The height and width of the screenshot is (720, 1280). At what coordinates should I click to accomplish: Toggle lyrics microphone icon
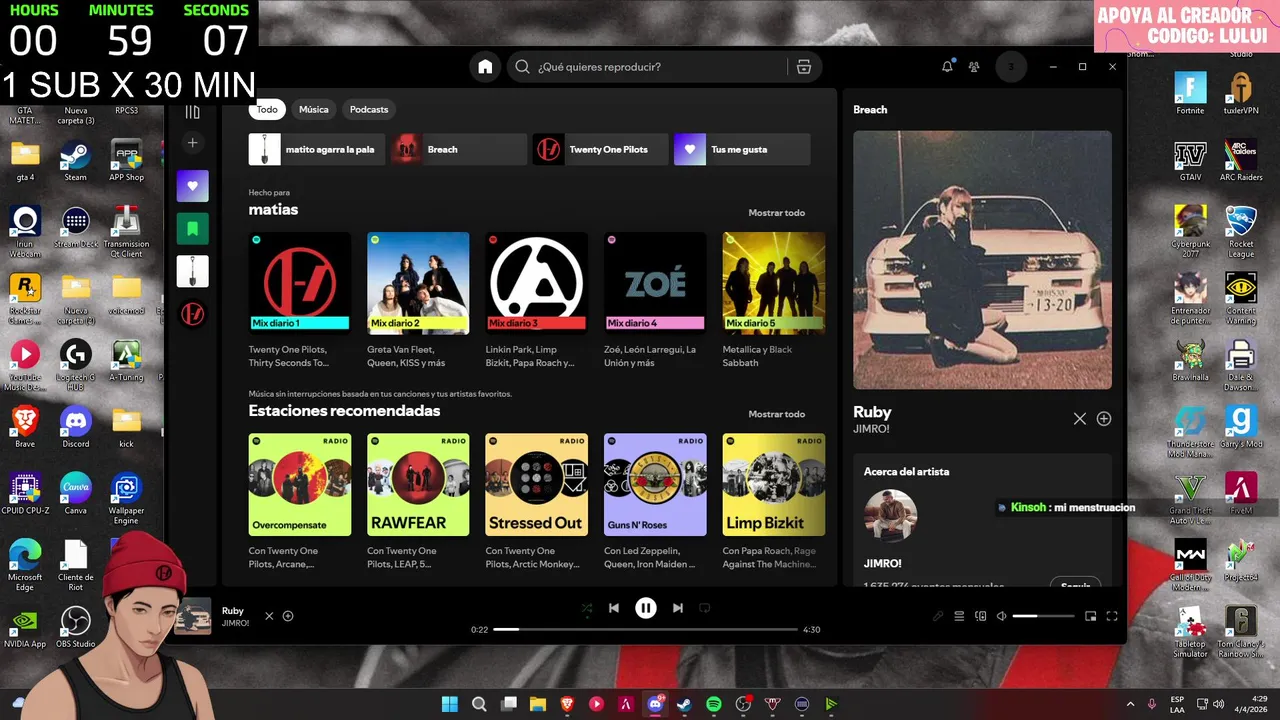(938, 616)
